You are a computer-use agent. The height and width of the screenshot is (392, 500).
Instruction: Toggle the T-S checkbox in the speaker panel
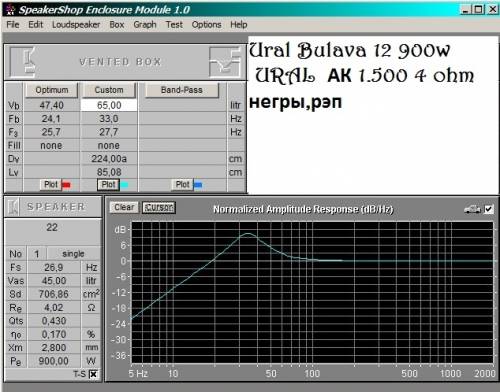(94, 374)
